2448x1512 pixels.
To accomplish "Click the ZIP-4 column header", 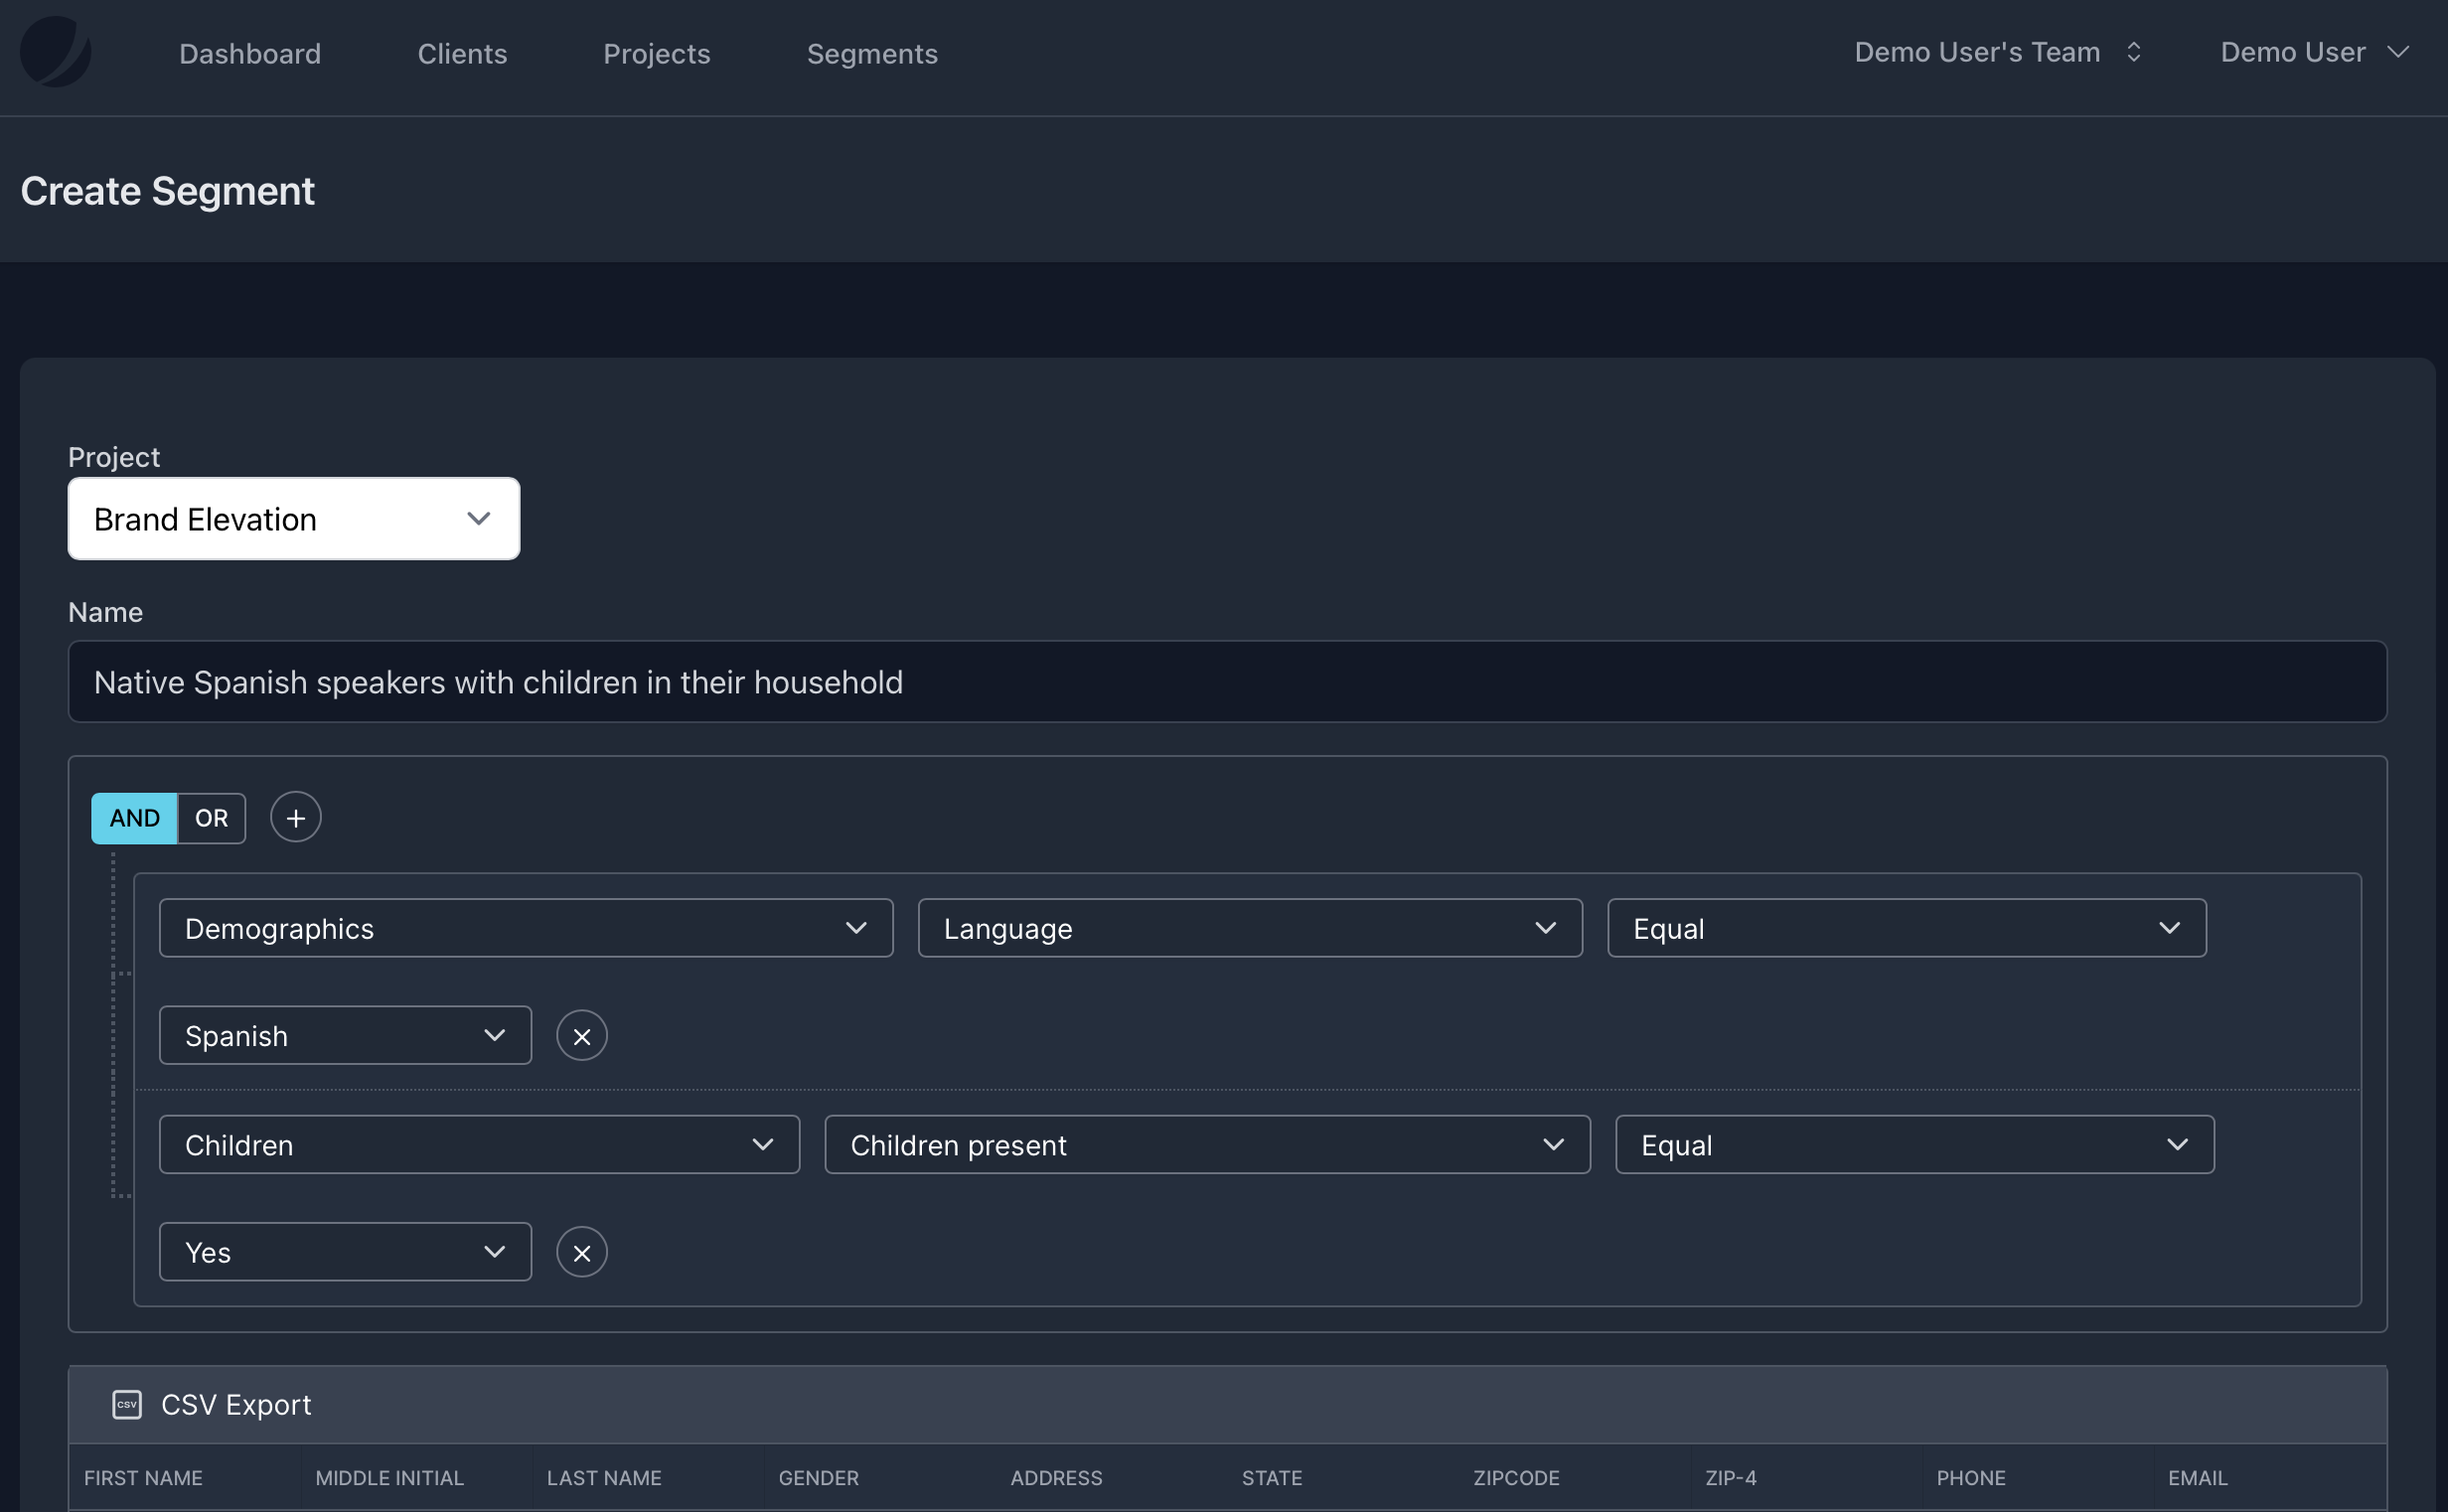I will pos(1730,1478).
